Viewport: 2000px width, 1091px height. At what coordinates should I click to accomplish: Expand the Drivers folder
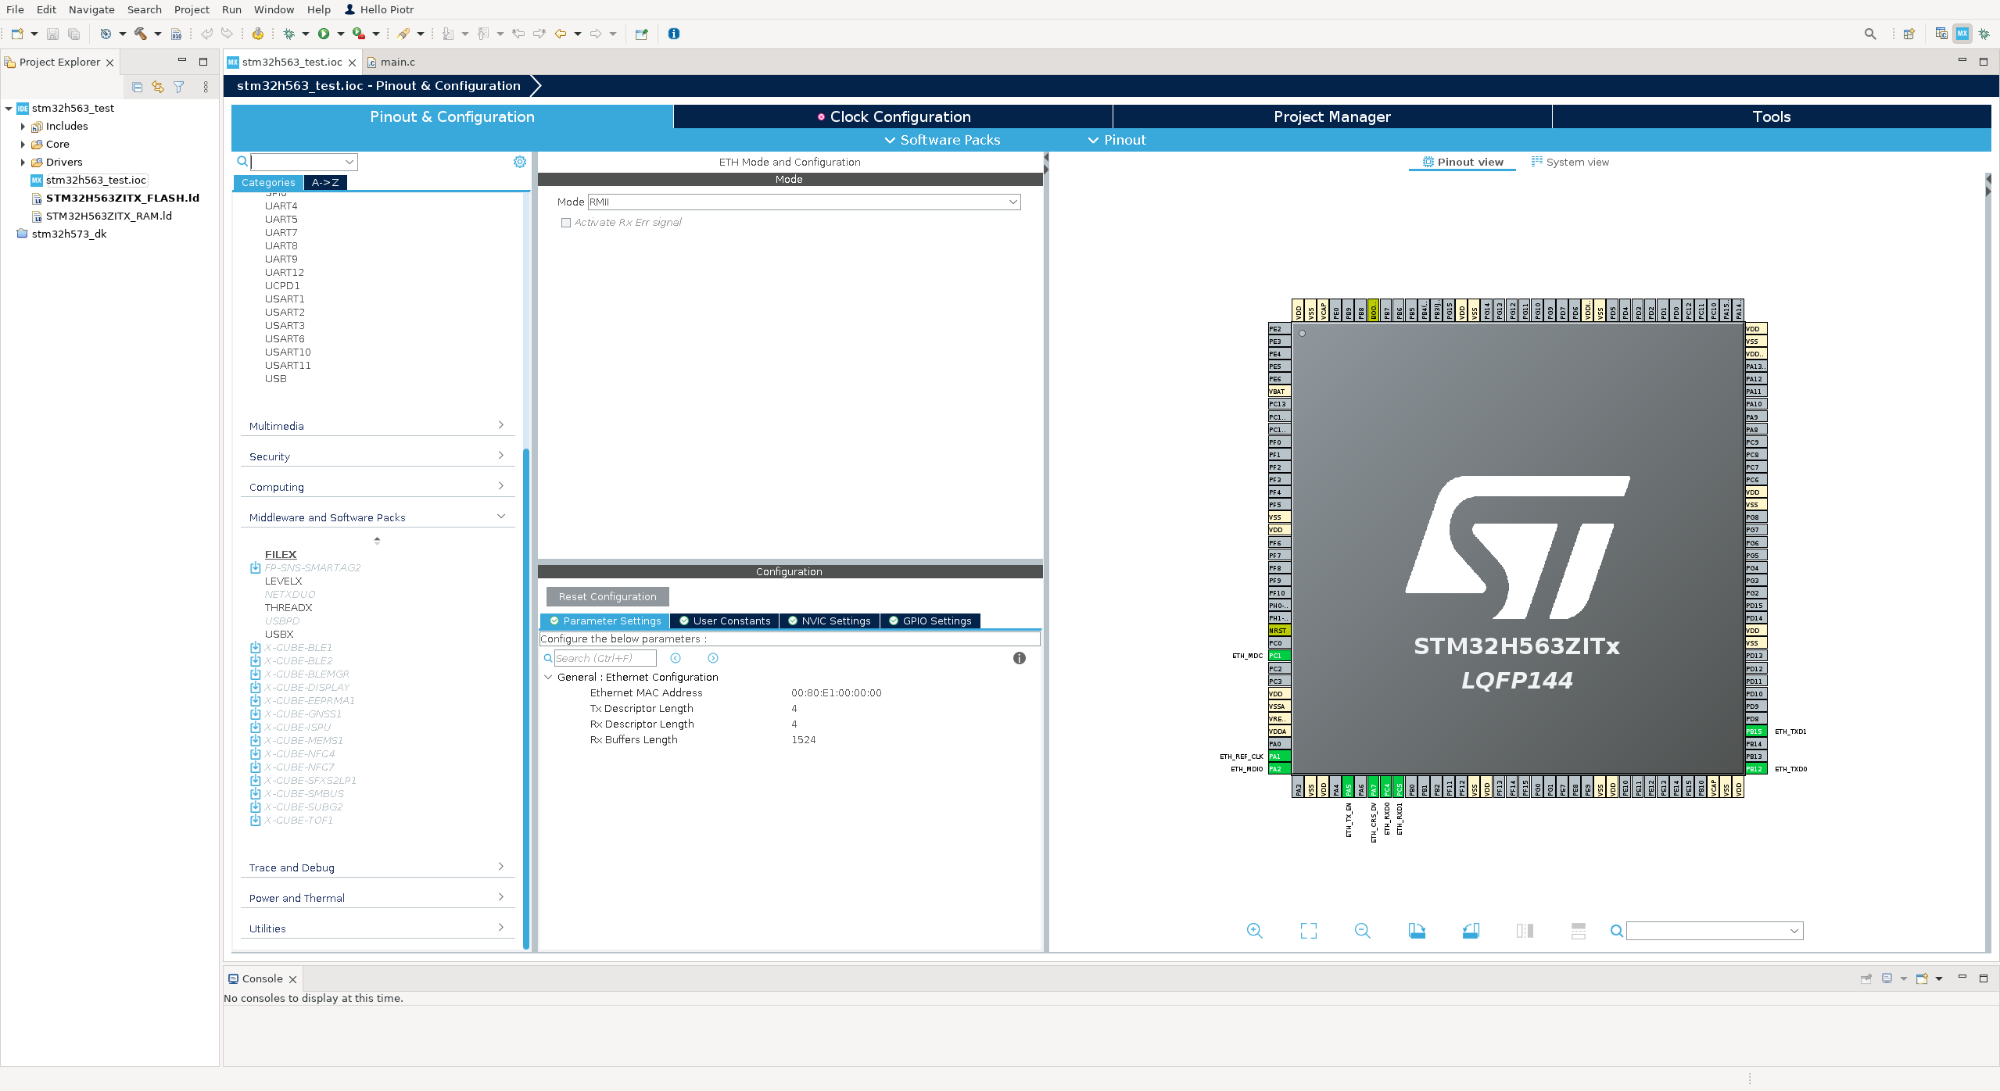(23, 162)
